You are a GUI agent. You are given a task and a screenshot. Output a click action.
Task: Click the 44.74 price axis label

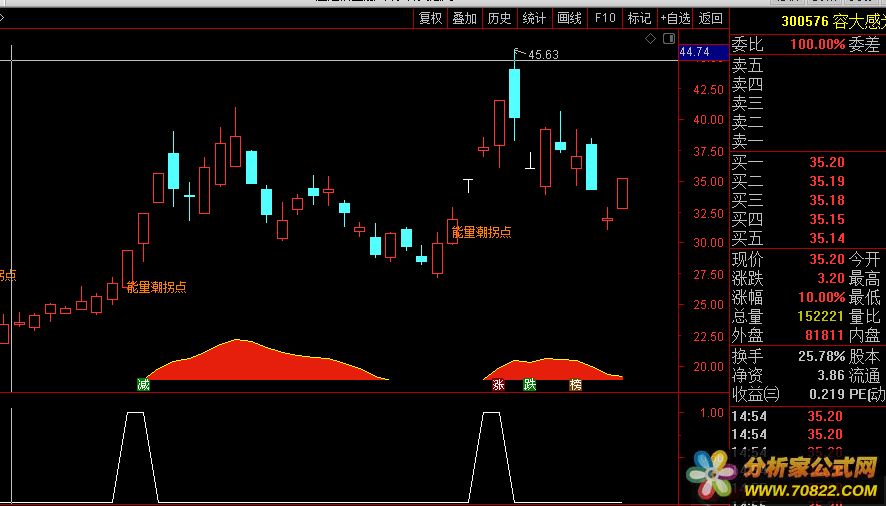[x=694, y=52]
